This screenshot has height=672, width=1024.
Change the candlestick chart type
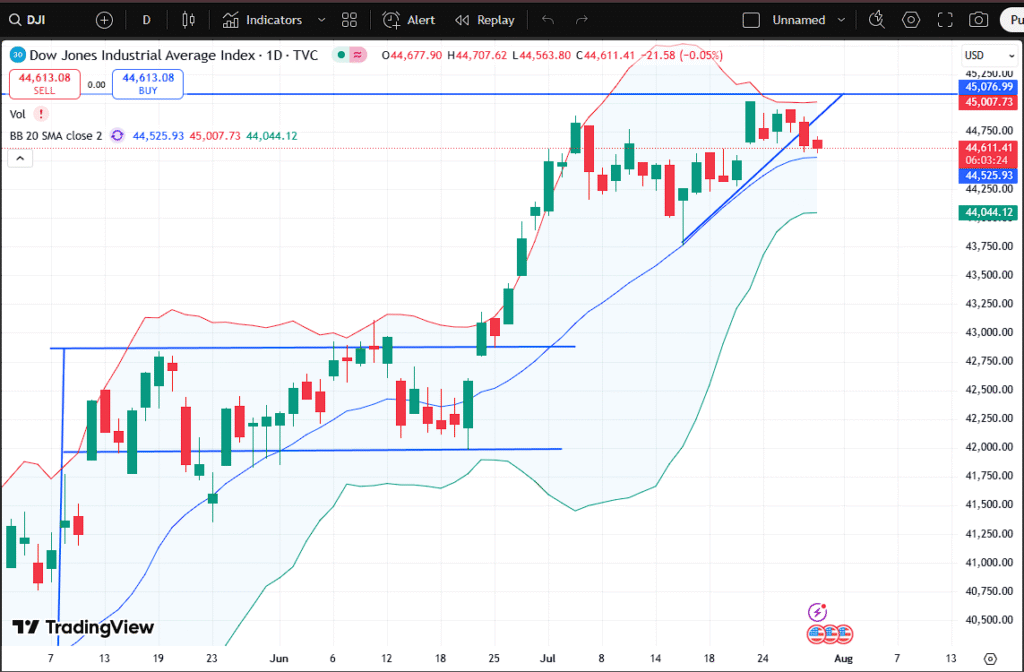click(x=188, y=20)
